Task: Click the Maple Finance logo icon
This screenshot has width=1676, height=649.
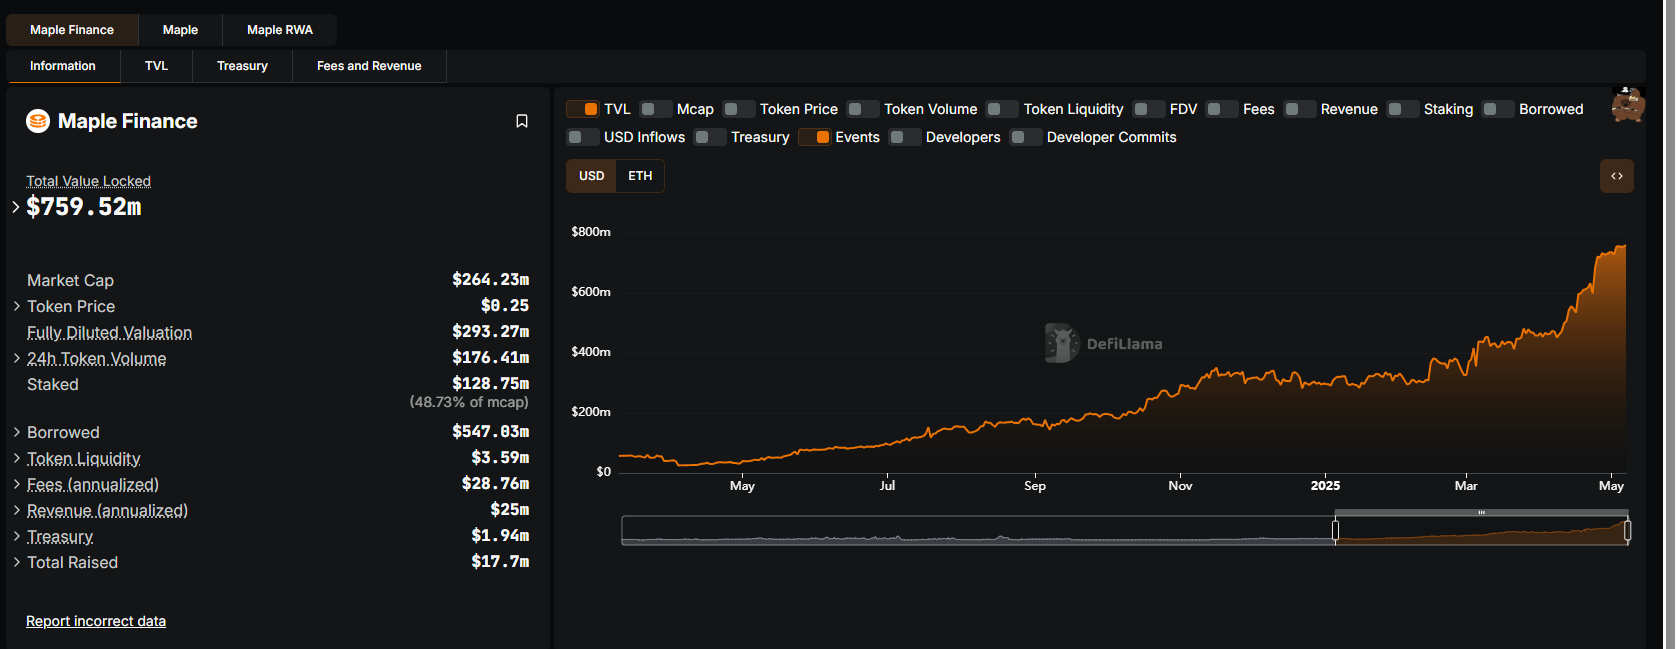Action: (x=38, y=121)
